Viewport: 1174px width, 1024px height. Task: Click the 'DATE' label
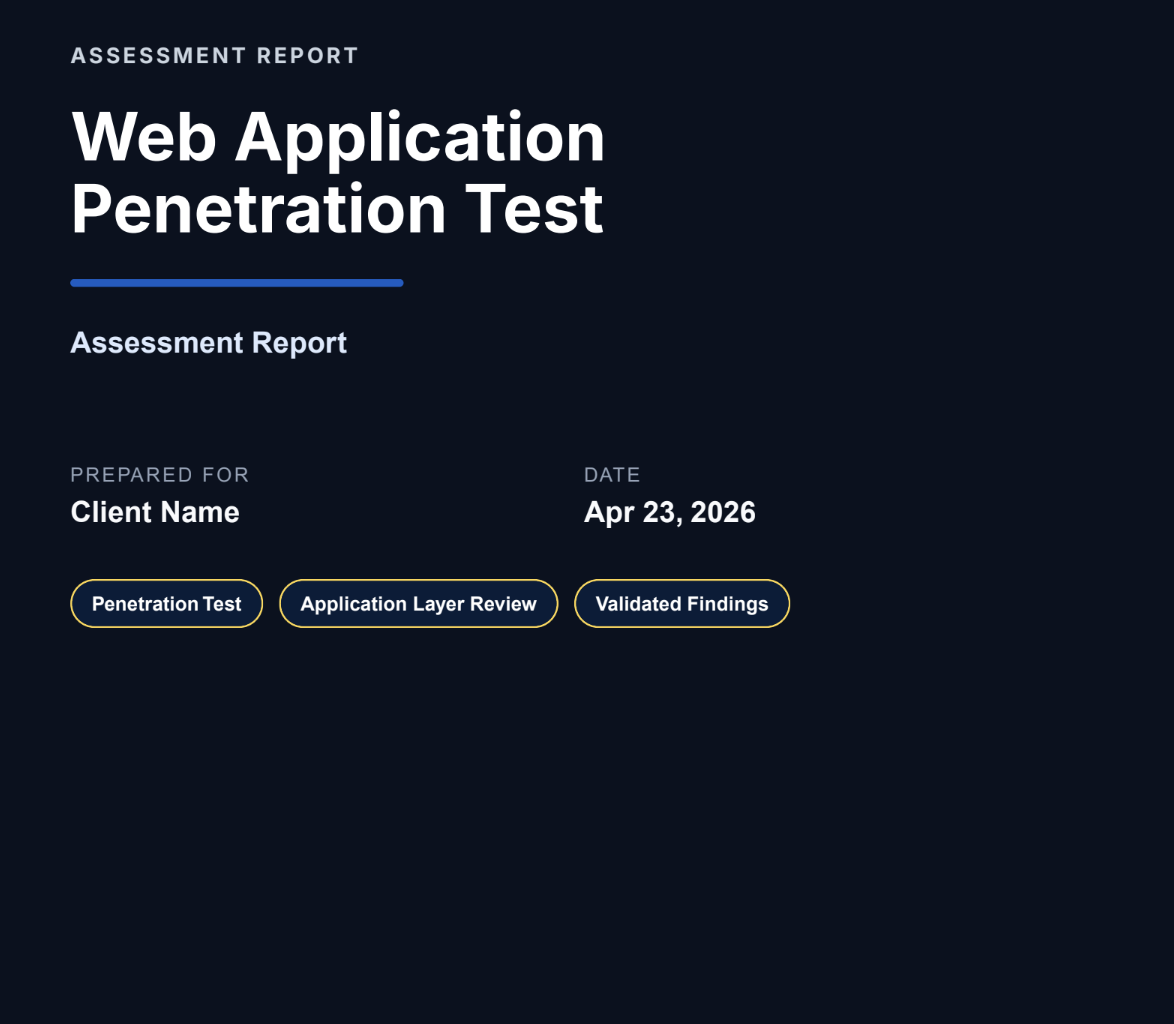click(x=612, y=475)
